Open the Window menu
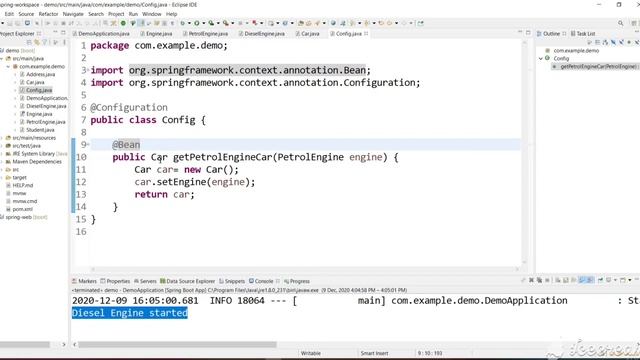640x360 pixels. point(151,14)
